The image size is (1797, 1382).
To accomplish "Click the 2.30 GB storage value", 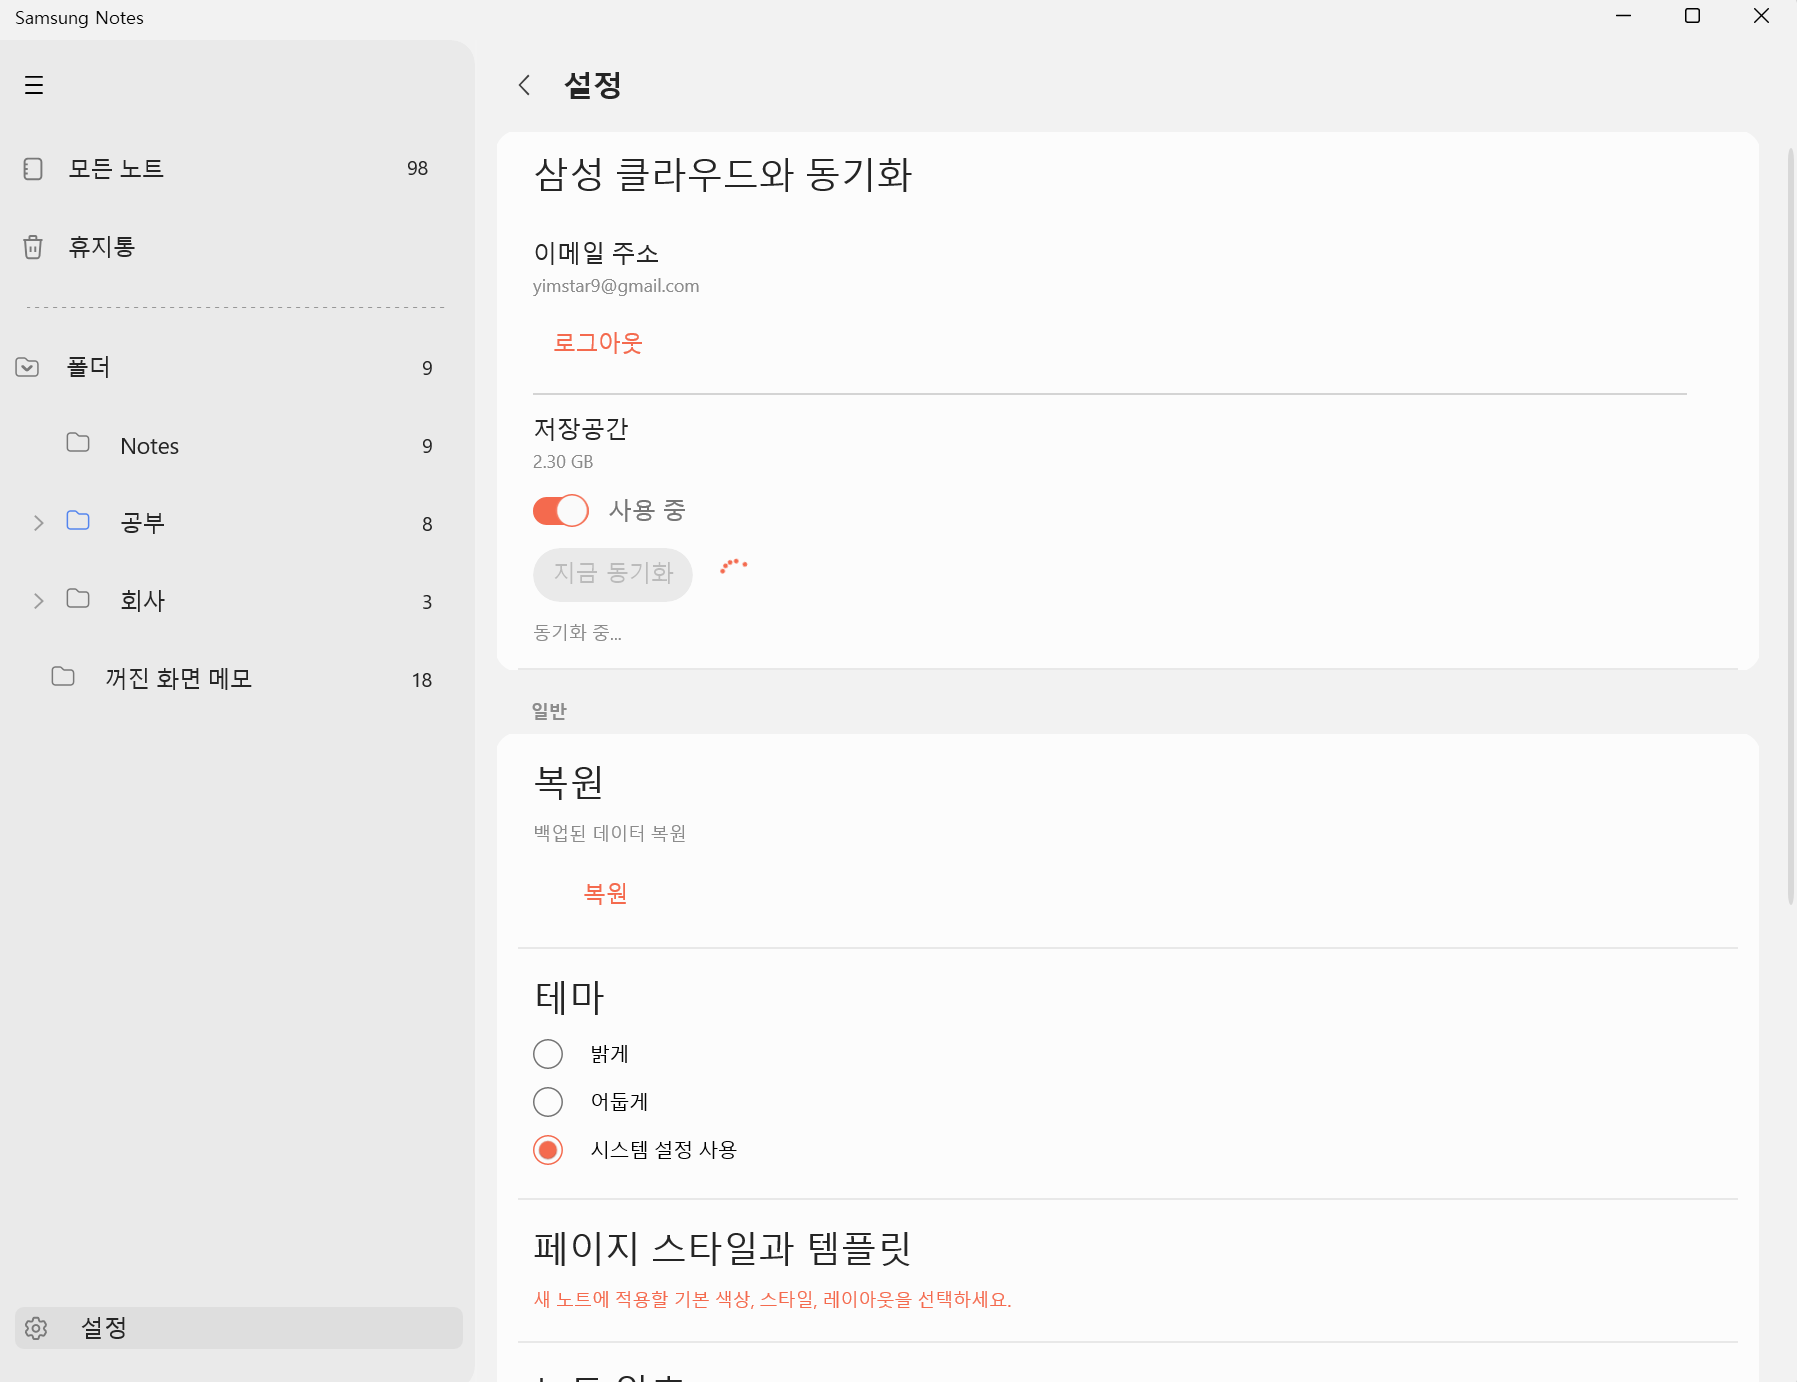I will [563, 462].
